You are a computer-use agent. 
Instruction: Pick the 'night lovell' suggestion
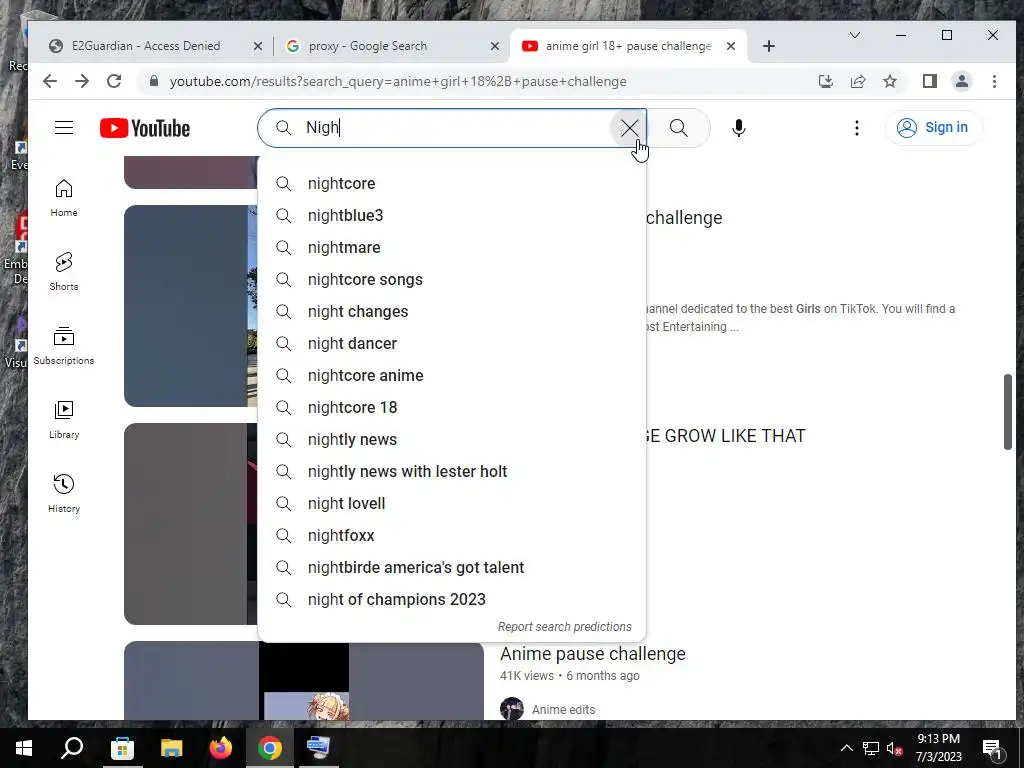pos(451,504)
